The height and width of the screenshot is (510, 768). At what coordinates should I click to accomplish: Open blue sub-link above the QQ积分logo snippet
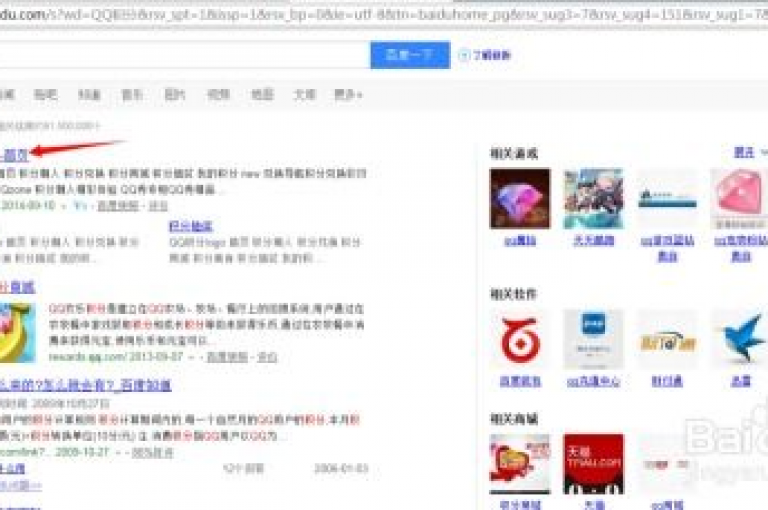[x=191, y=226]
